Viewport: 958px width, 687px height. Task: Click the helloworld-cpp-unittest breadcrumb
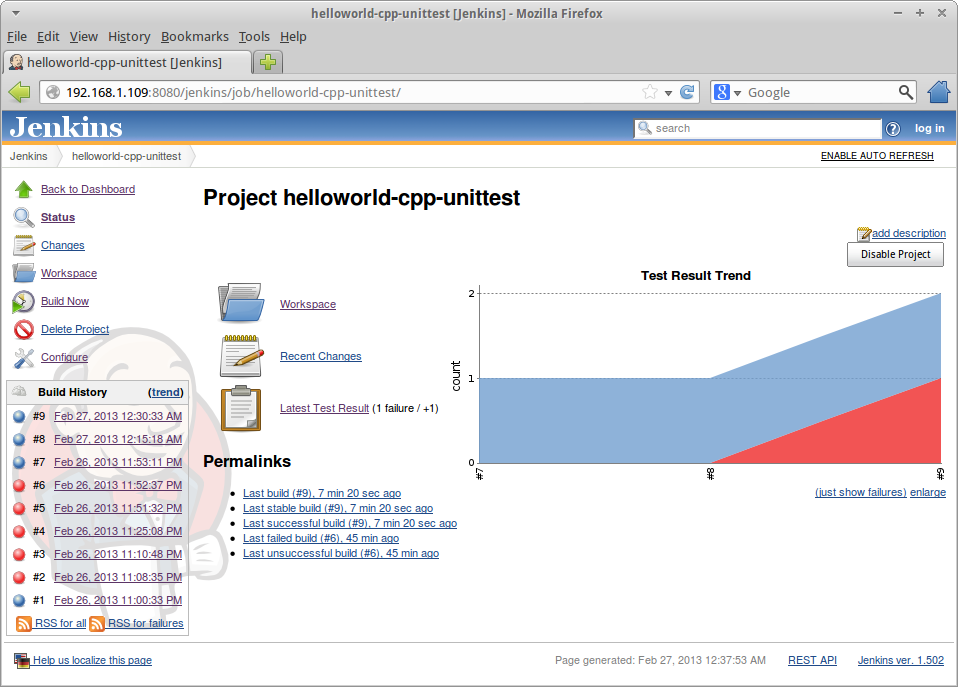126,156
